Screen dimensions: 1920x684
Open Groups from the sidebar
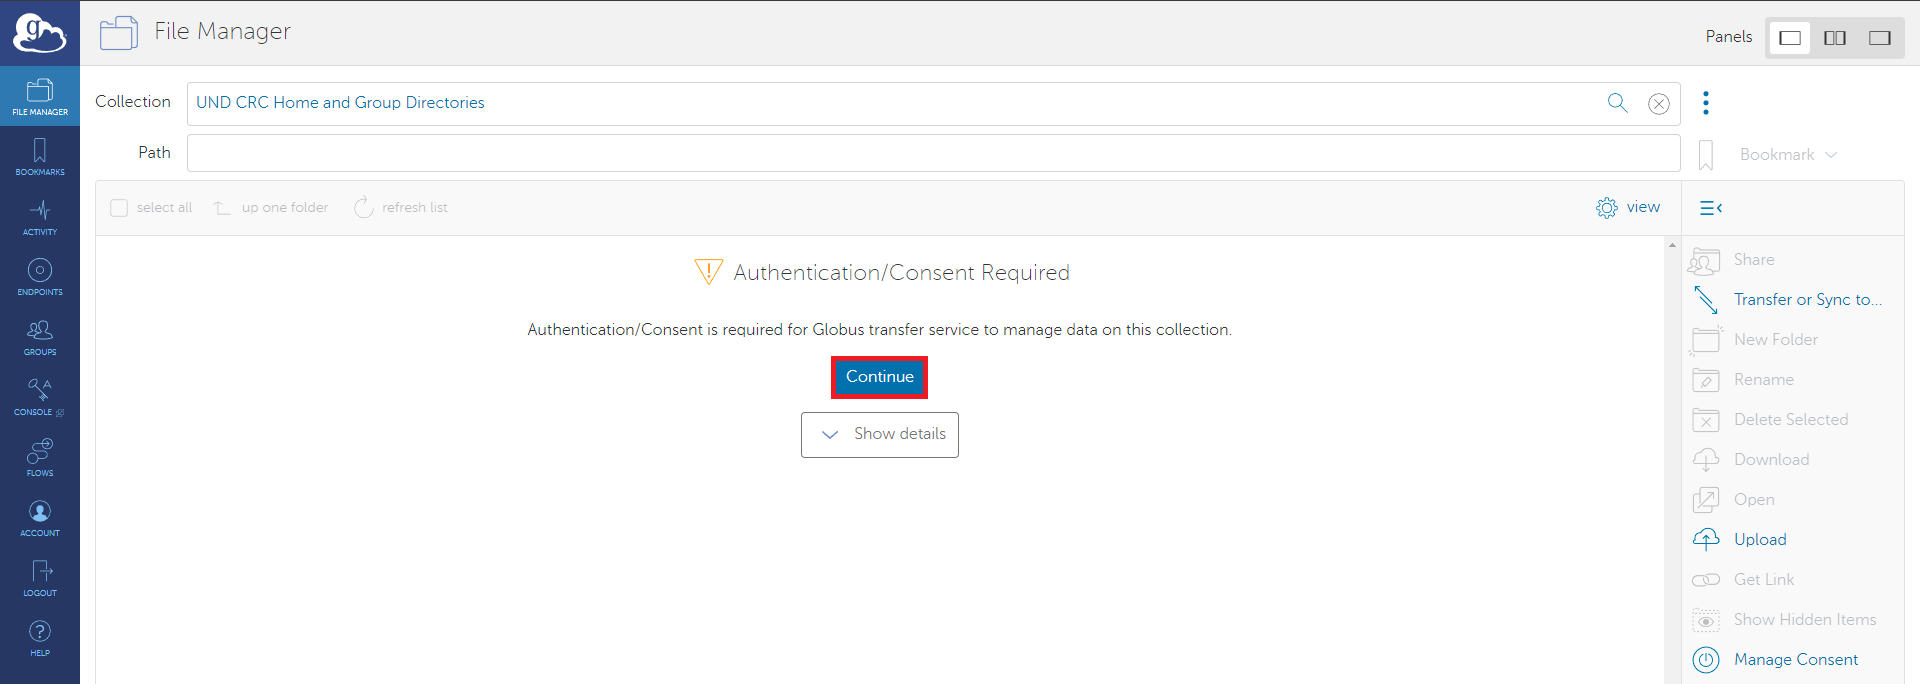point(40,337)
